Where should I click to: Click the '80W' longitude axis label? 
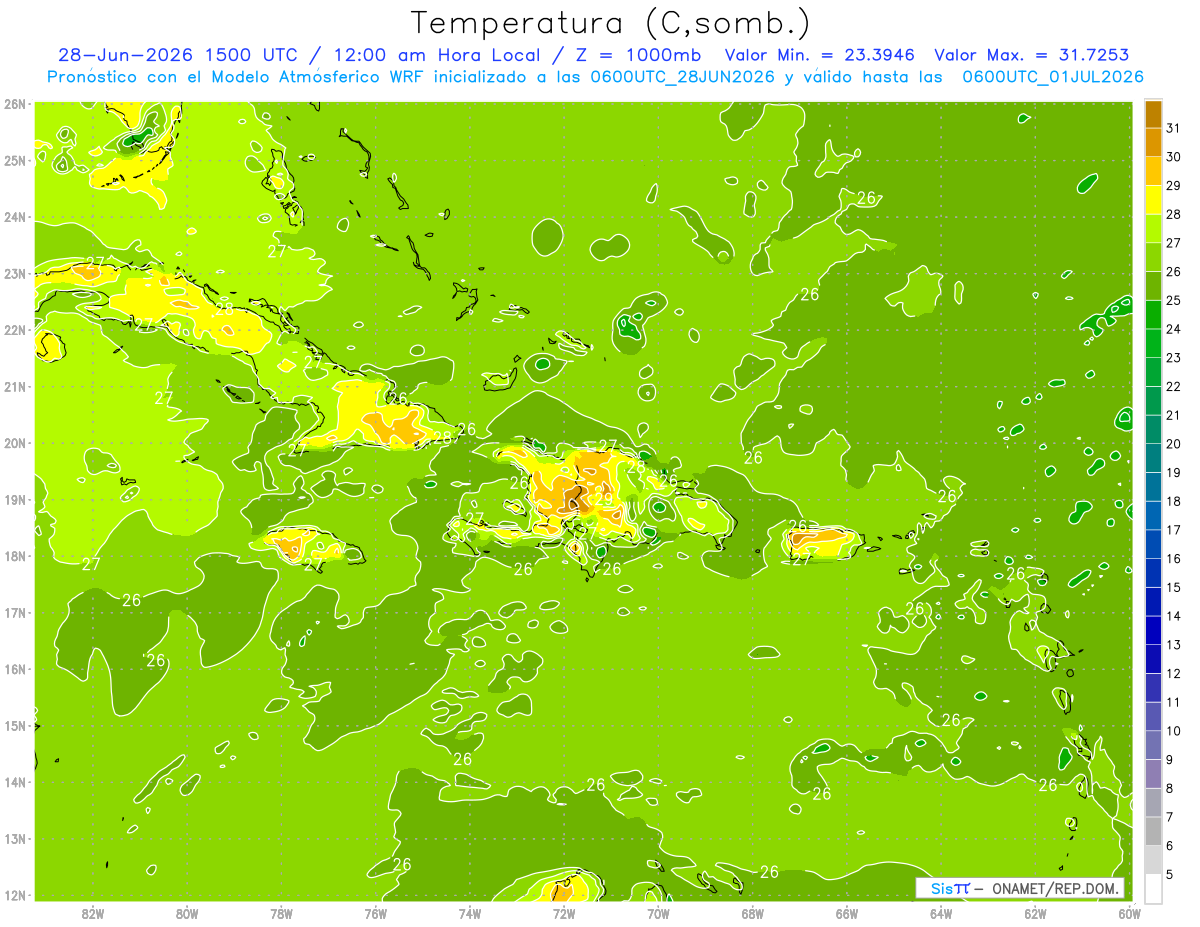pyautogui.click(x=187, y=913)
